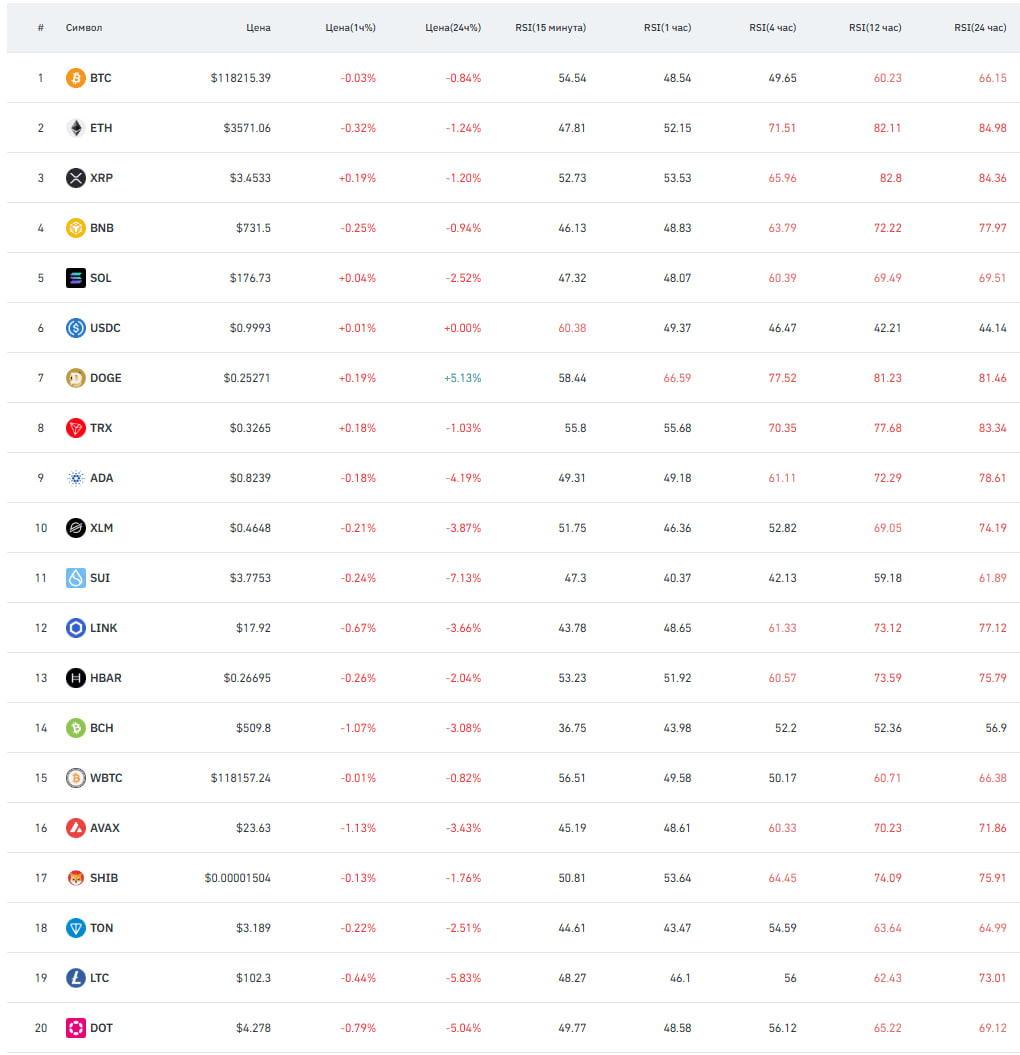1020x1055 pixels.
Task: Click the DOGE coin icon
Action: (x=75, y=378)
